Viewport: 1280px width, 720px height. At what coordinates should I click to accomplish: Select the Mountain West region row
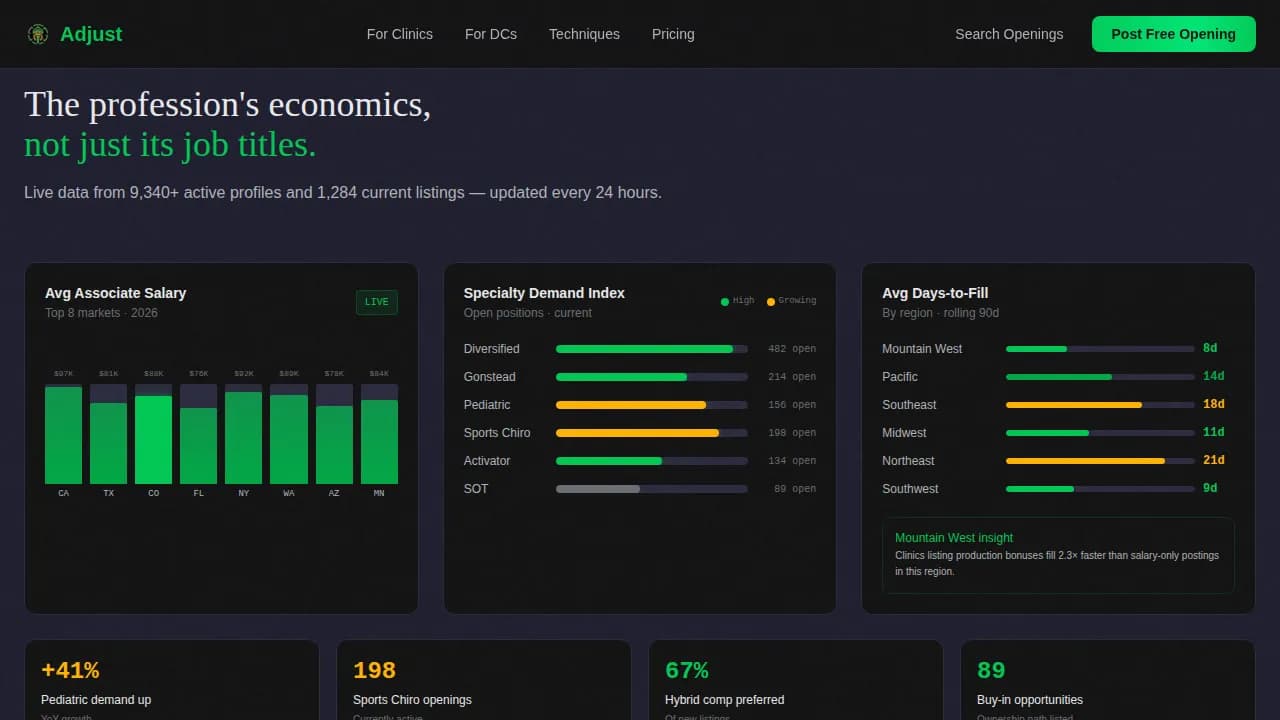pos(1052,349)
